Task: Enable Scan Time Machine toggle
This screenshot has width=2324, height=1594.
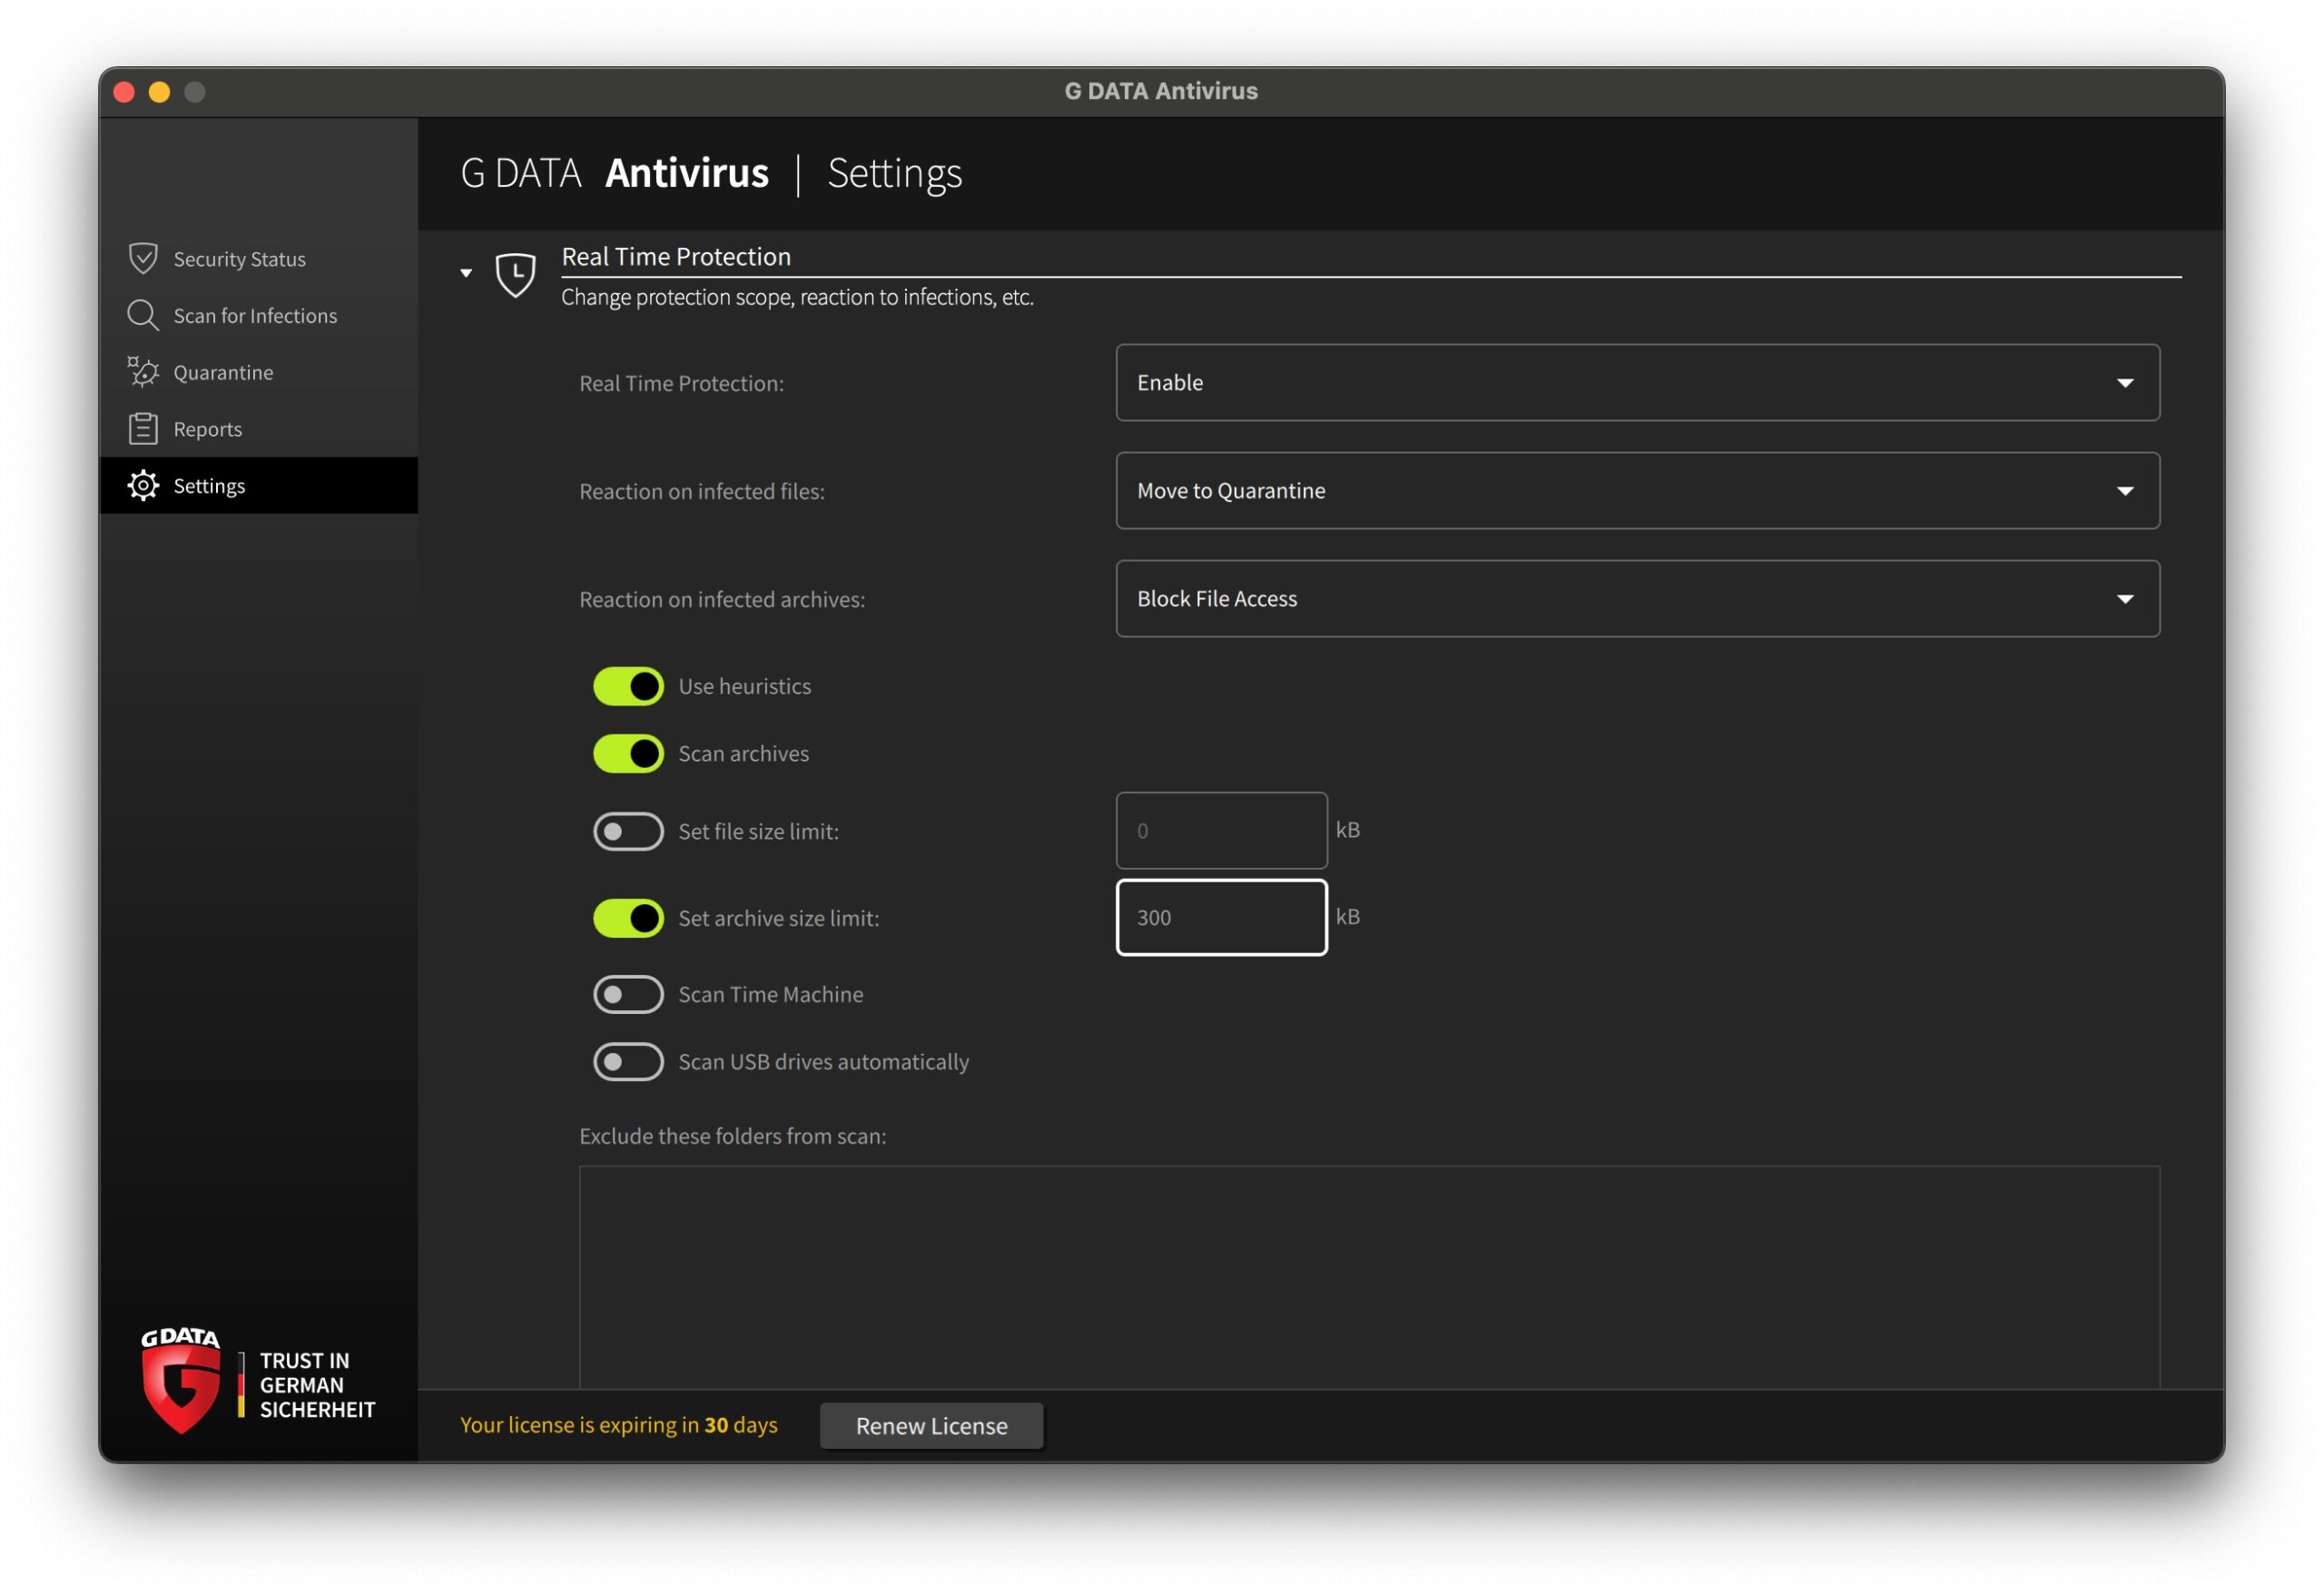Action: (x=628, y=994)
